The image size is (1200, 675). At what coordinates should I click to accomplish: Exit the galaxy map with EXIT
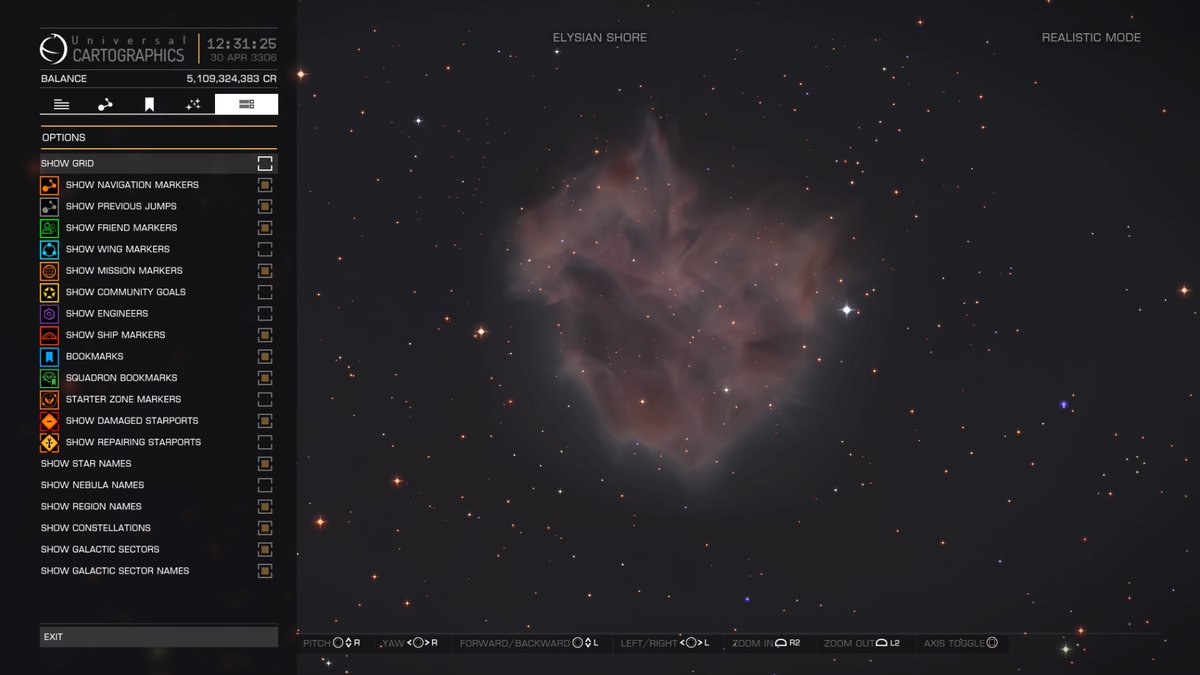(x=159, y=637)
